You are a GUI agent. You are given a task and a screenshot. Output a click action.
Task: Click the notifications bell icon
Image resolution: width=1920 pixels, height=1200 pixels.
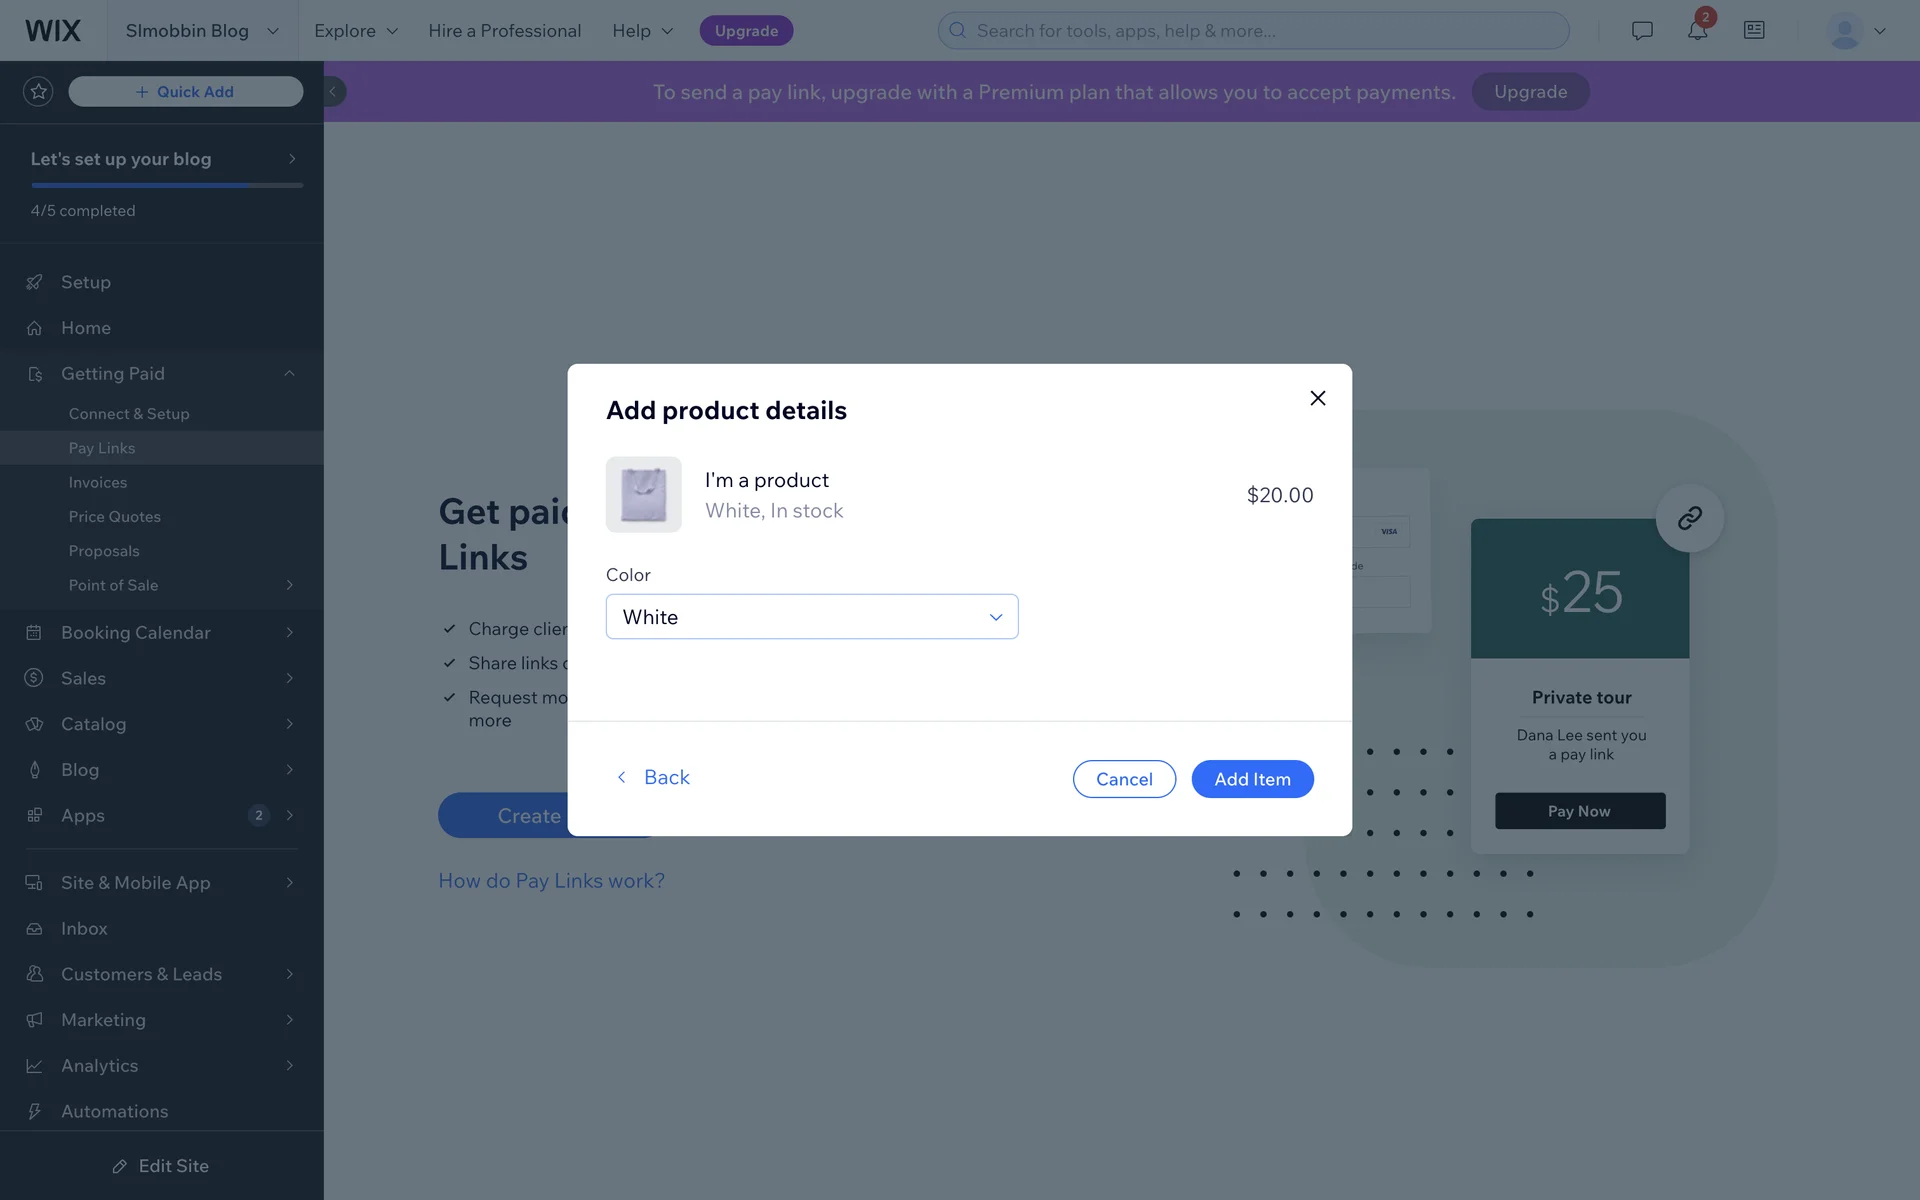(1697, 31)
